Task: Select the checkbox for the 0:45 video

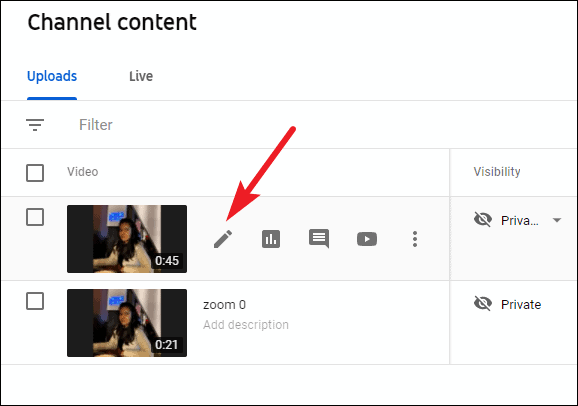Action: (x=35, y=217)
